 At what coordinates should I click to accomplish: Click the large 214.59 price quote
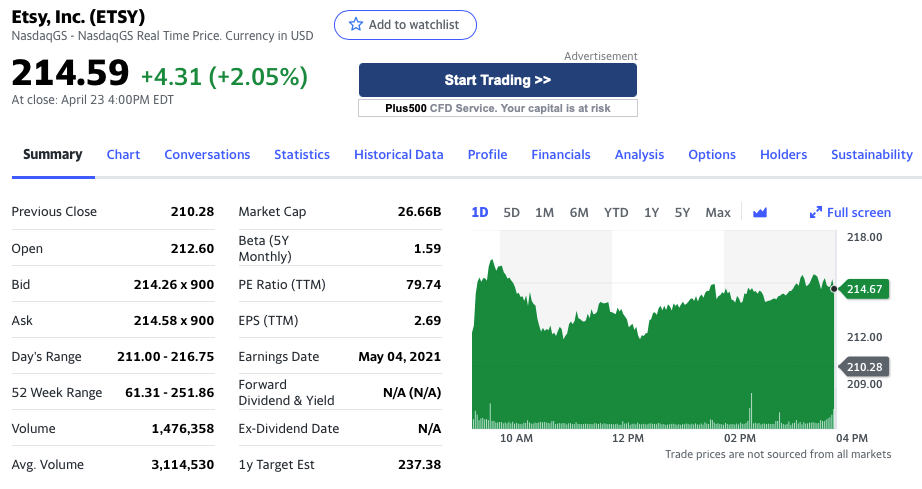pos(70,73)
